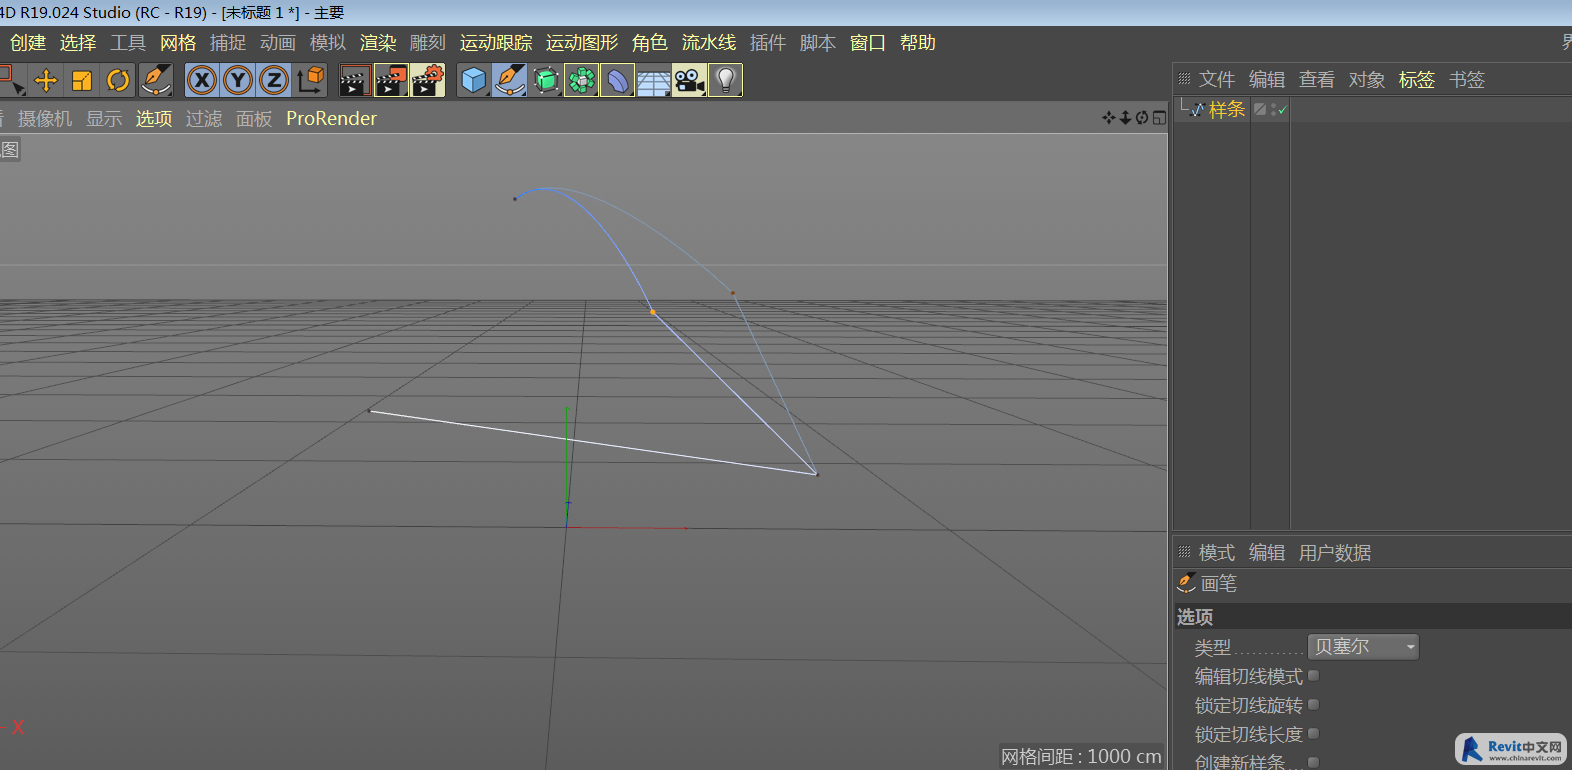Screen dimensions: 1572x770
Task: Select the Rotate tool
Action: [118, 80]
